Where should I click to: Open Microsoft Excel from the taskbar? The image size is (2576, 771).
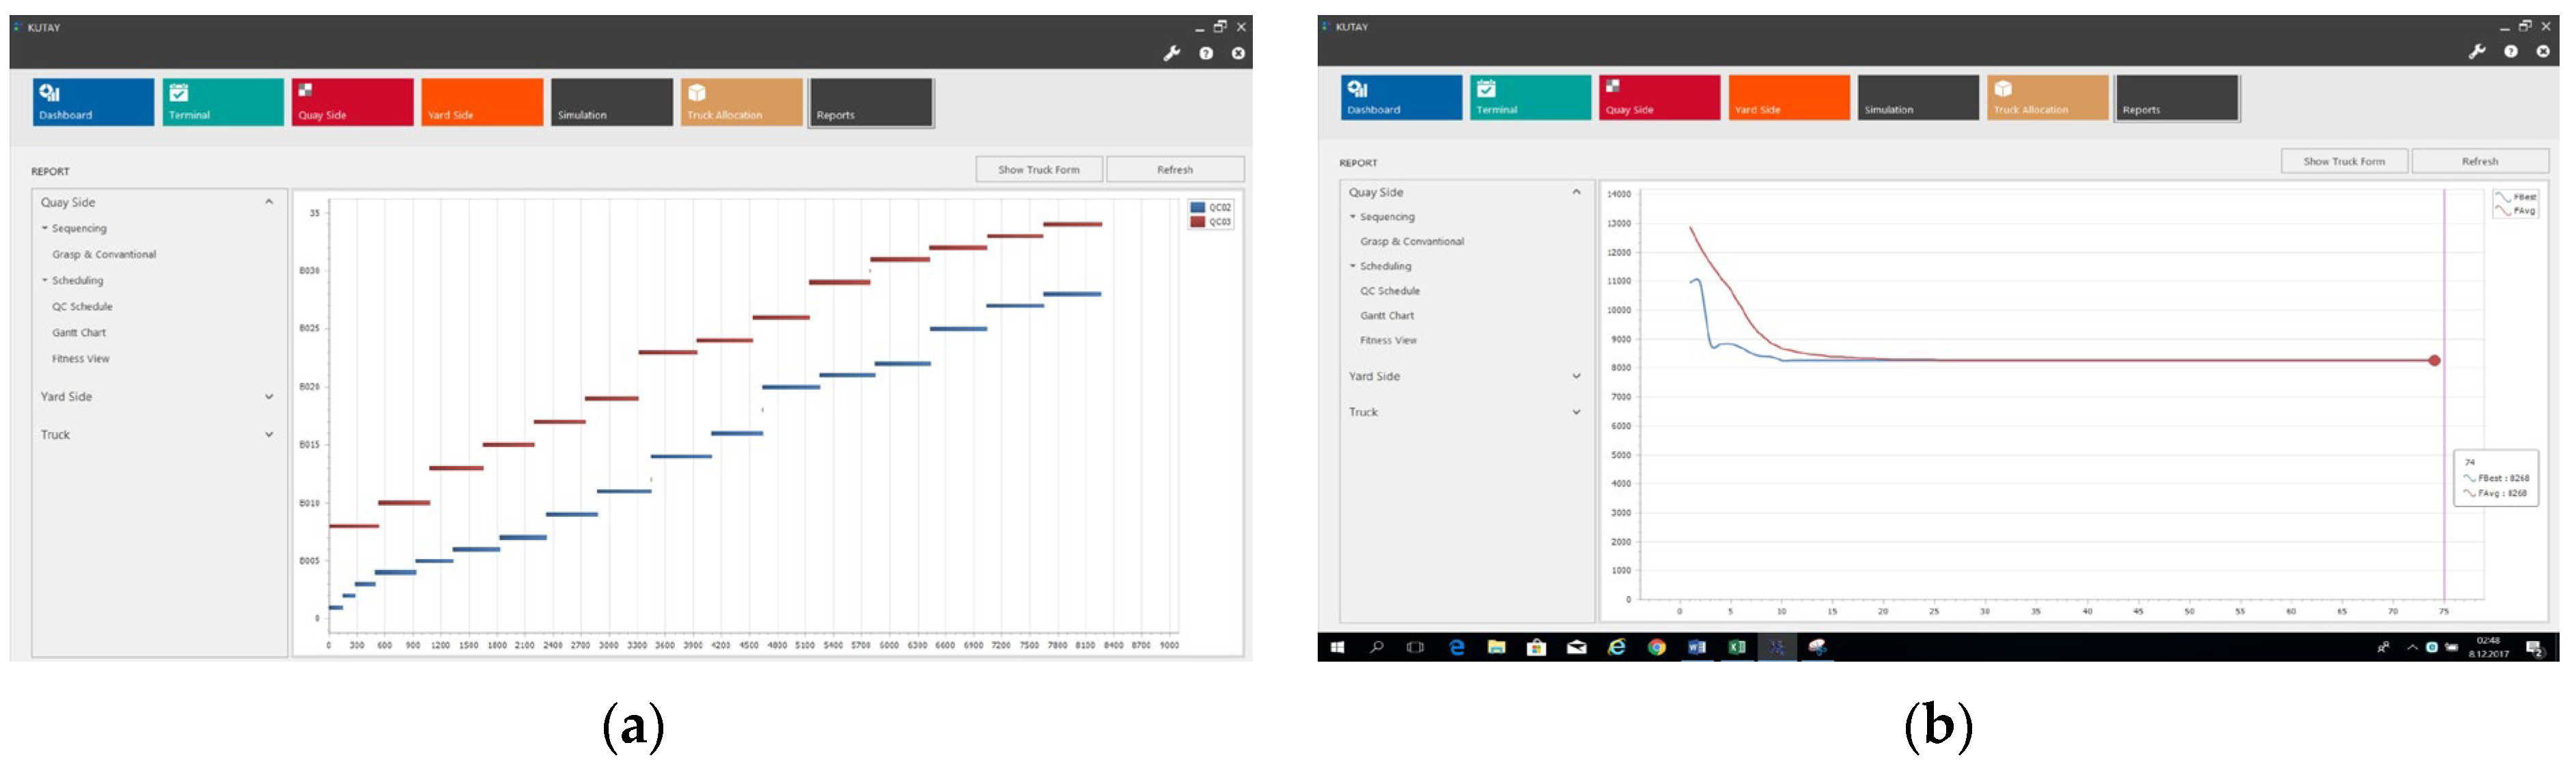pyautogui.click(x=1736, y=647)
